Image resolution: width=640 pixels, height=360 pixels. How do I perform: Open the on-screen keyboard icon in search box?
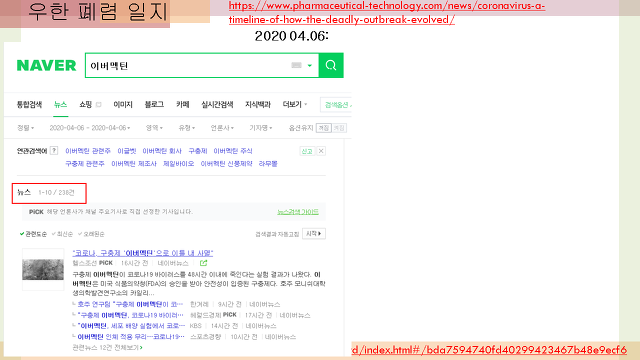click(x=296, y=65)
